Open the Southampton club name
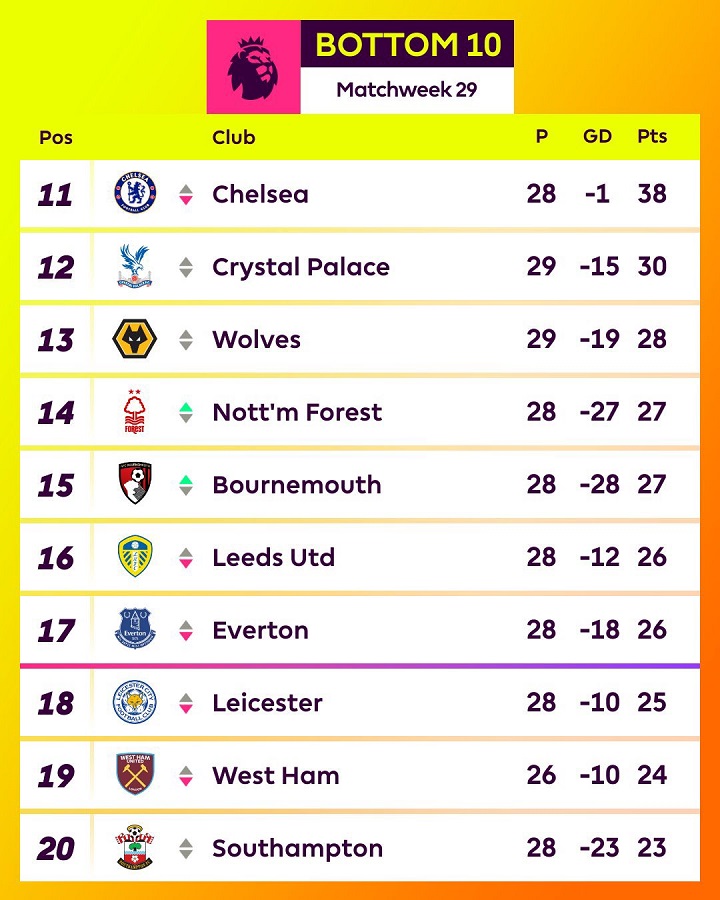The image size is (720, 900). coord(297,849)
